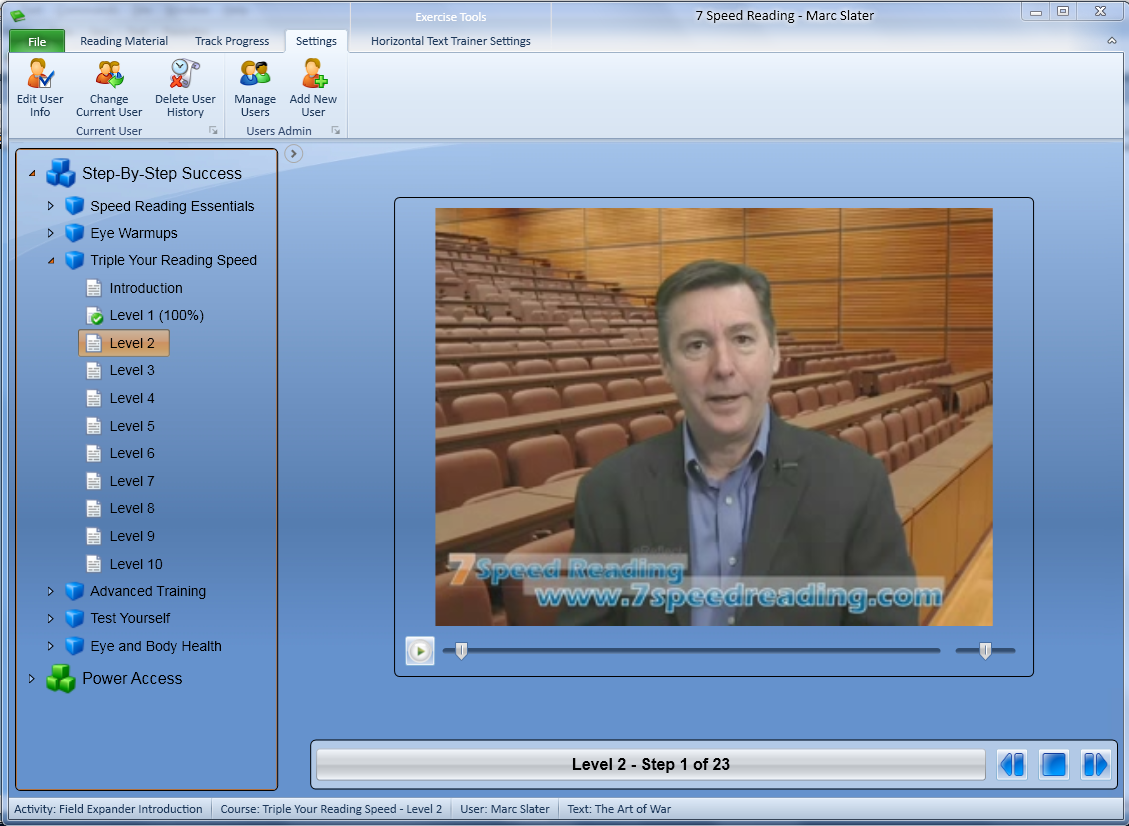The image size is (1129, 826).
Task: Go to the next step arrow
Action: [1096, 765]
